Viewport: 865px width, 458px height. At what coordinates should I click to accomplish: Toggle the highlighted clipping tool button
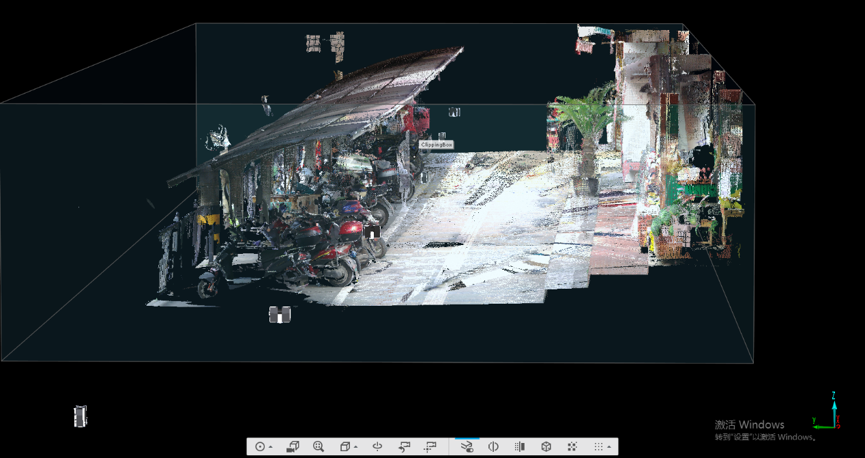[x=466, y=447]
